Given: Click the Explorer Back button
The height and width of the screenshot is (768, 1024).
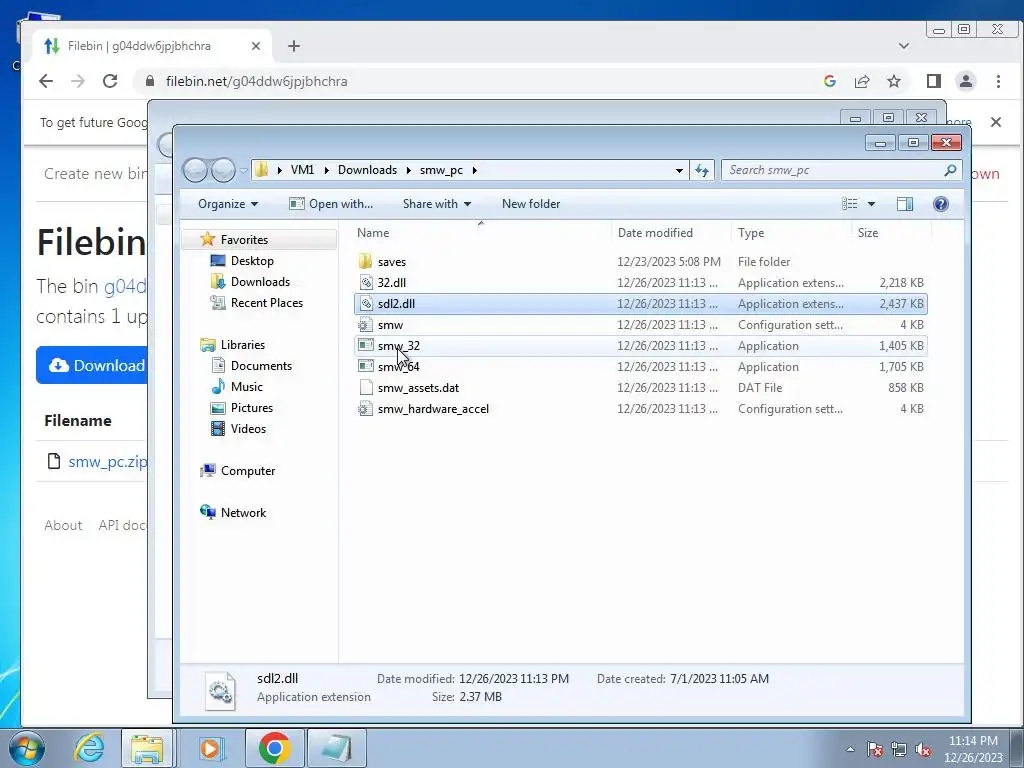Looking at the screenshot, I should coord(196,170).
